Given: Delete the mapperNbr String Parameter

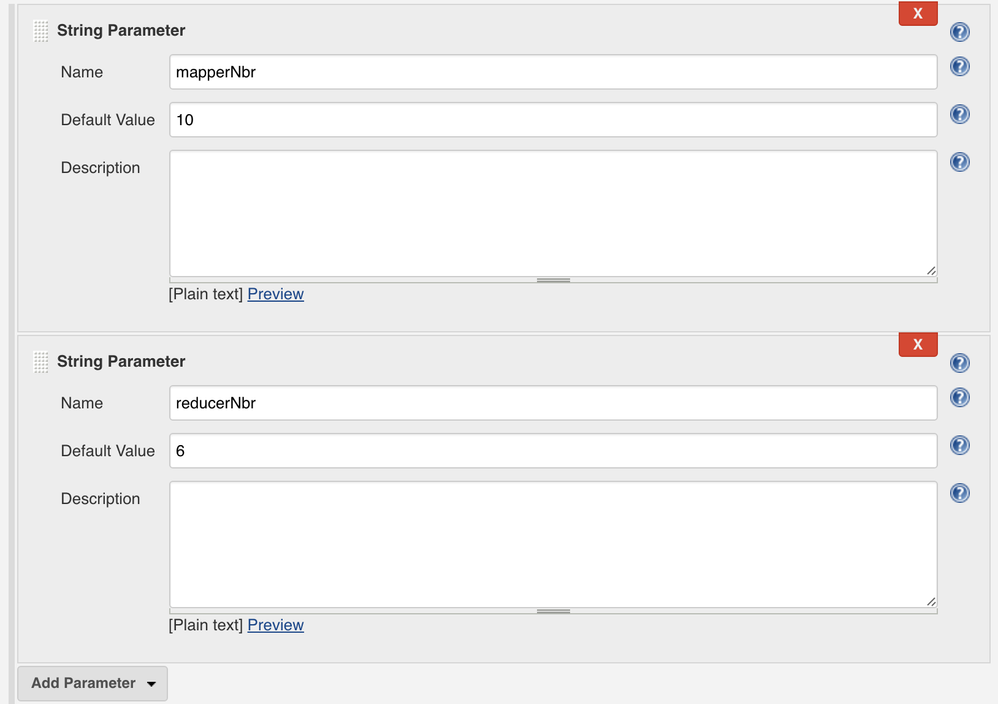Looking at the screenshot, I should point(918,14).
